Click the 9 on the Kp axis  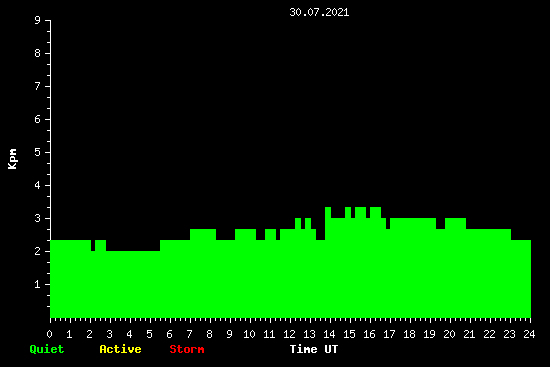point(38,21)
